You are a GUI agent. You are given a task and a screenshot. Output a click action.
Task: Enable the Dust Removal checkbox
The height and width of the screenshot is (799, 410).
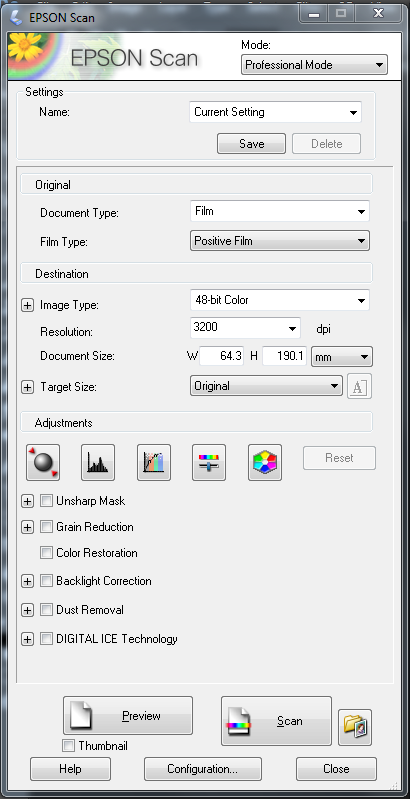(x=46, y=609)
